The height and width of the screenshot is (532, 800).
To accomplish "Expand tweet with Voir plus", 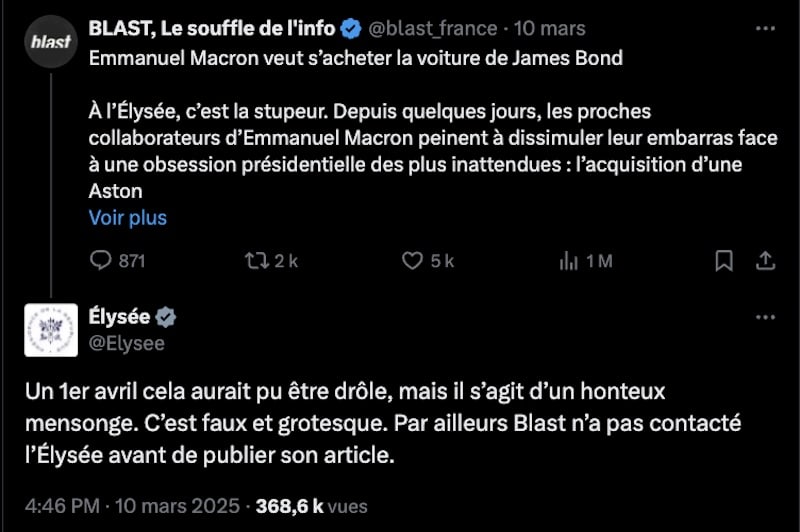I will (x=128, y=217).
